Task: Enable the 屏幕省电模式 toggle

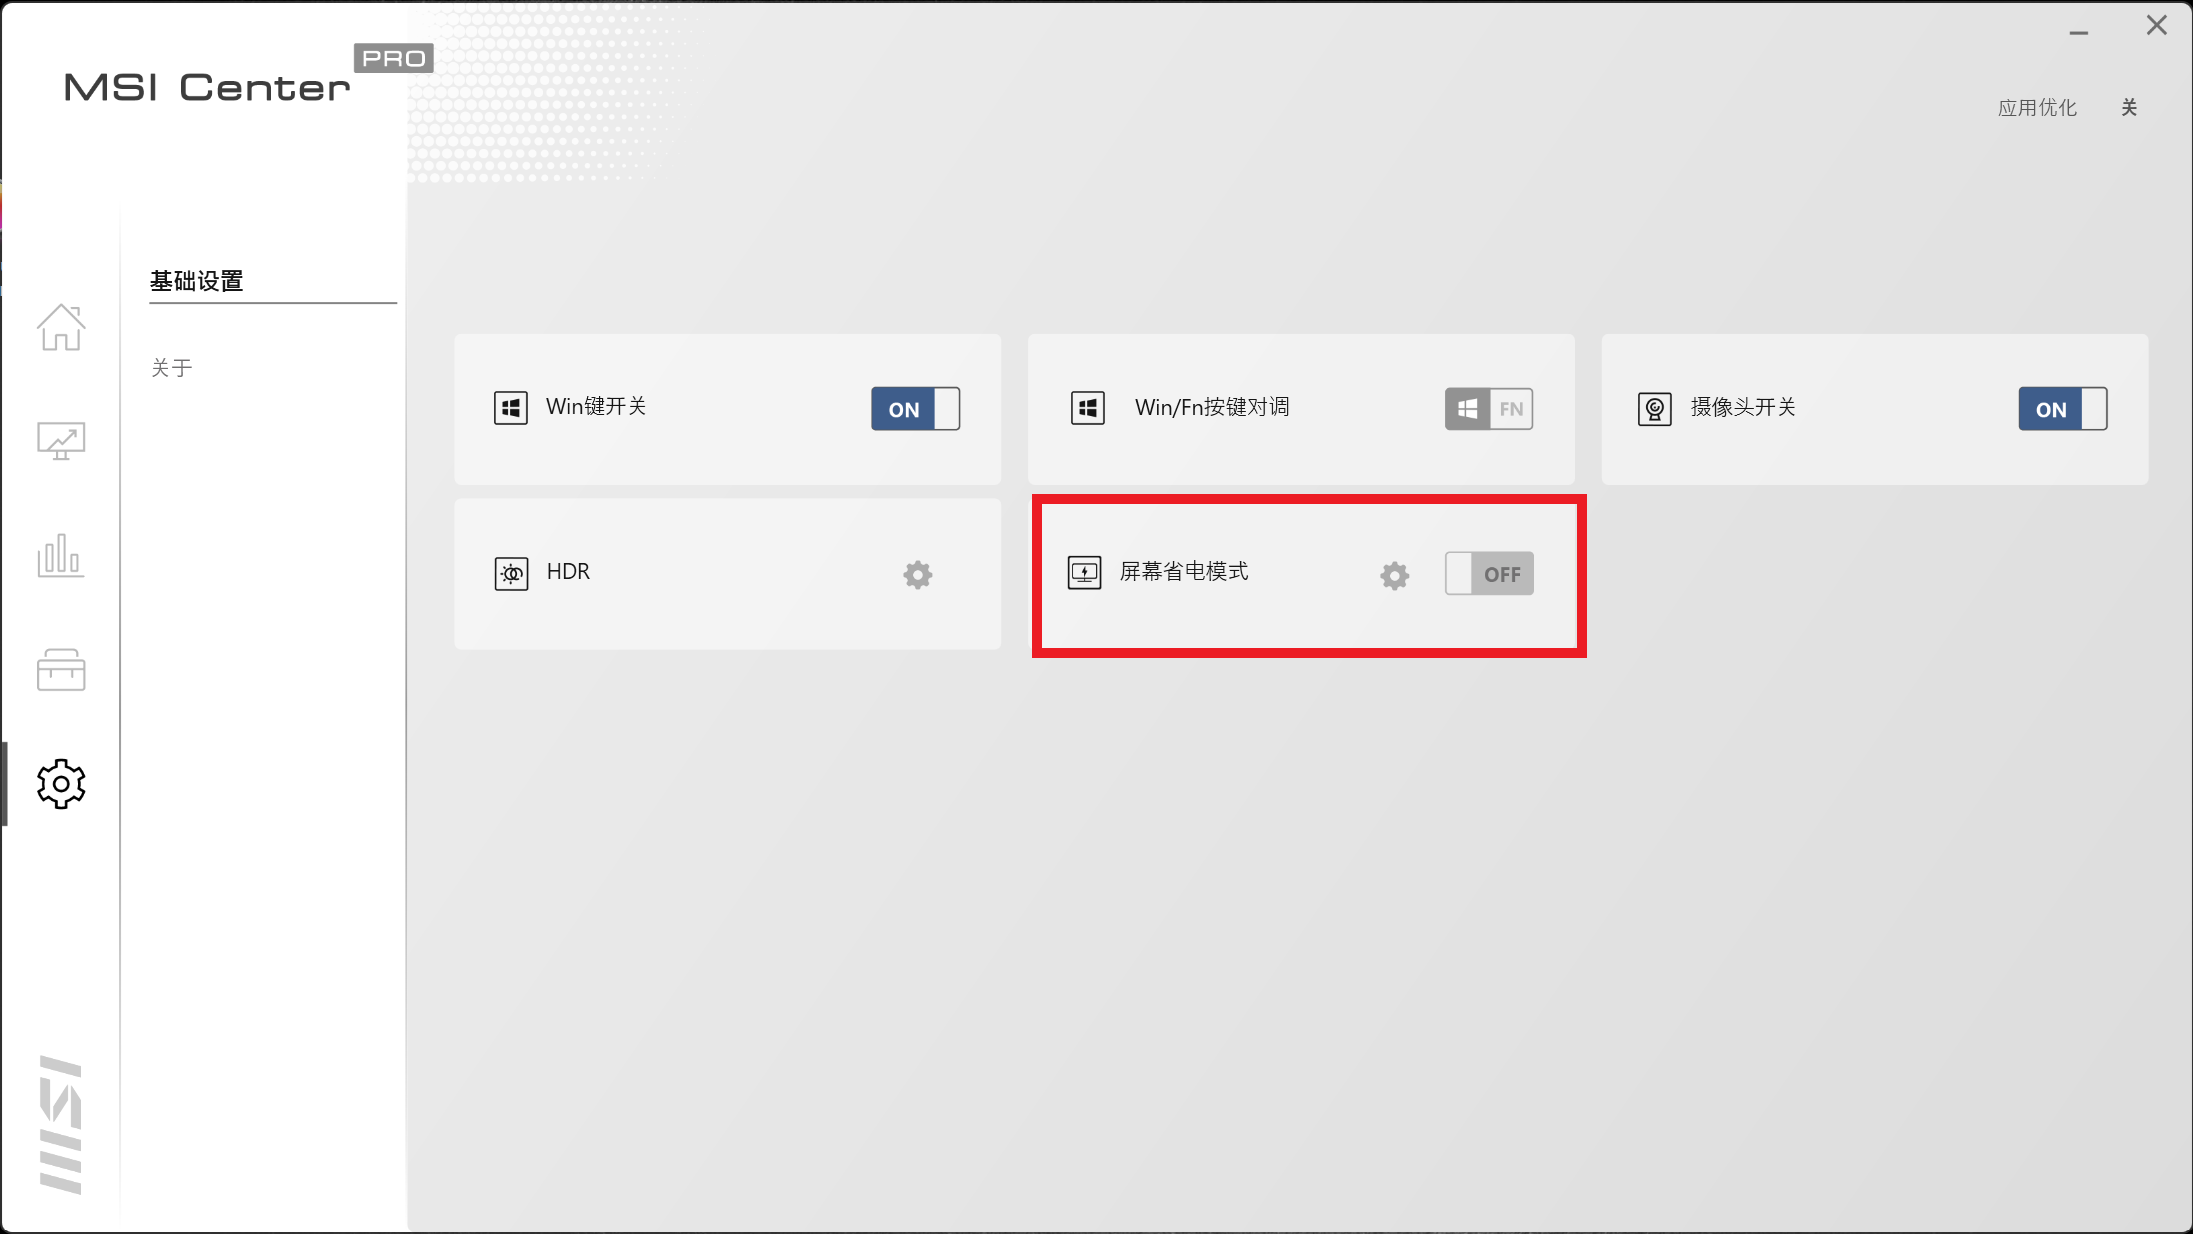Action: point(1488,574)
